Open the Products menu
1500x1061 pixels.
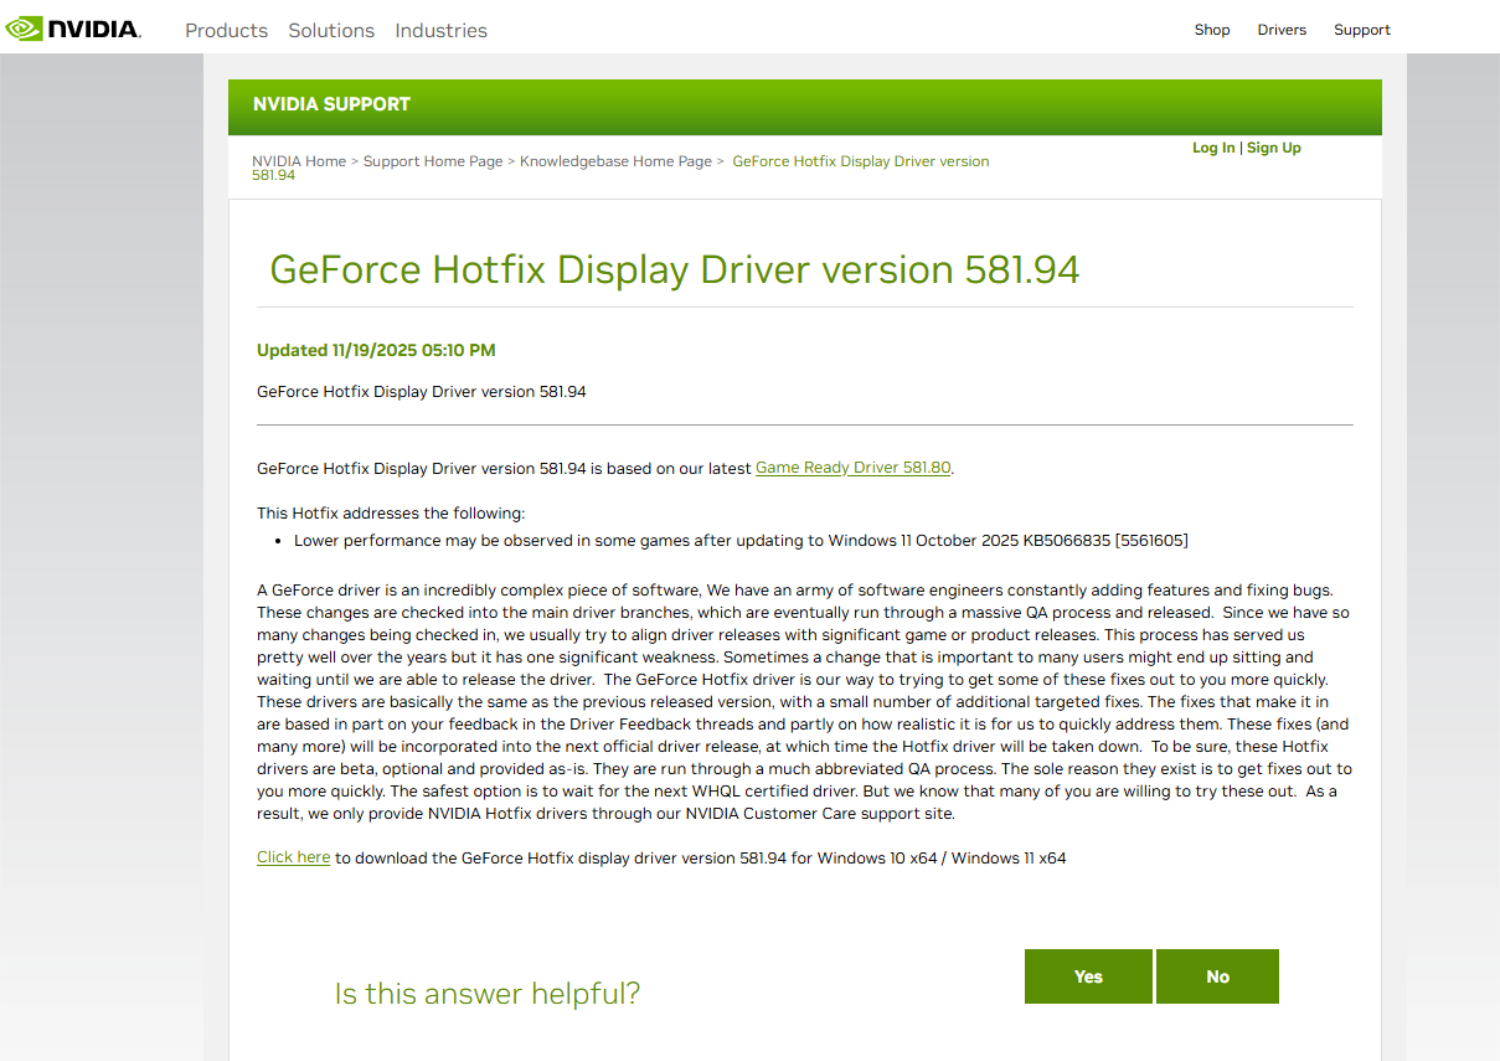click(x=226, y=31)
